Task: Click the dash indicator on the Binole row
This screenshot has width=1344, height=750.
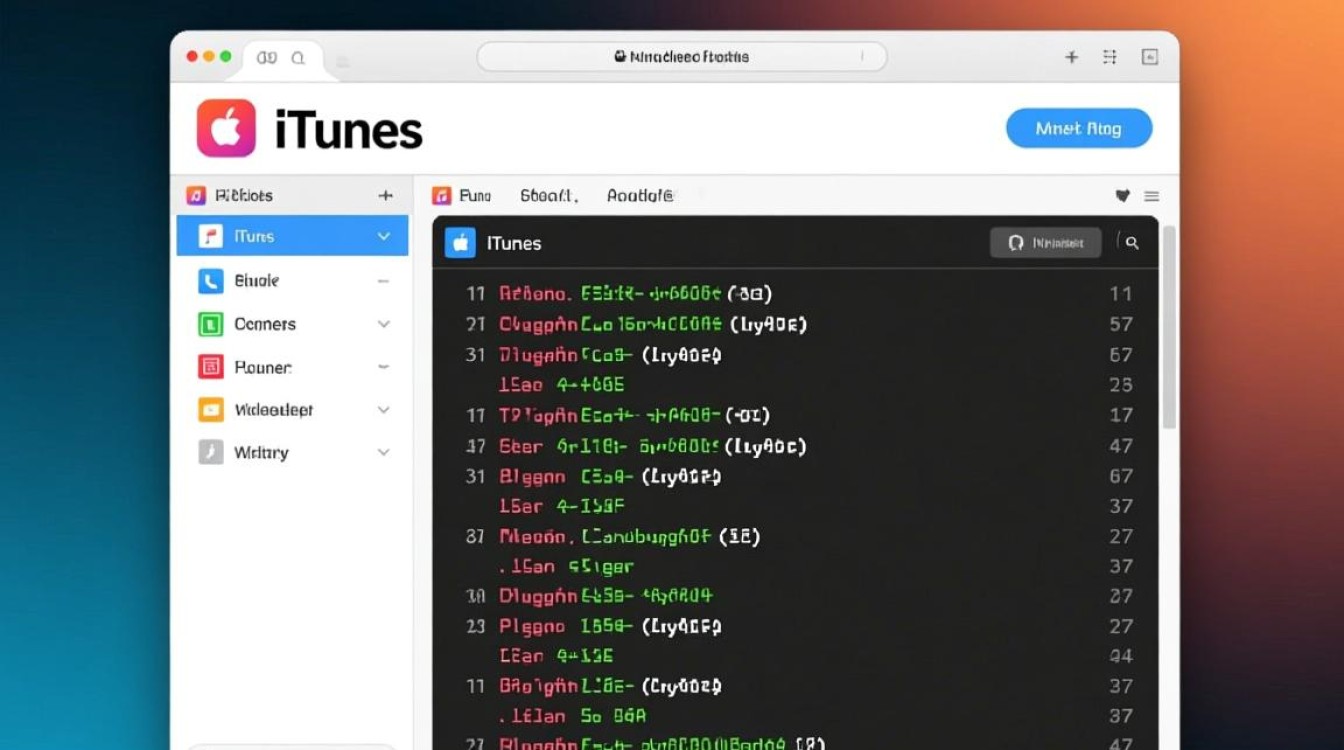Action: [383, 282]
